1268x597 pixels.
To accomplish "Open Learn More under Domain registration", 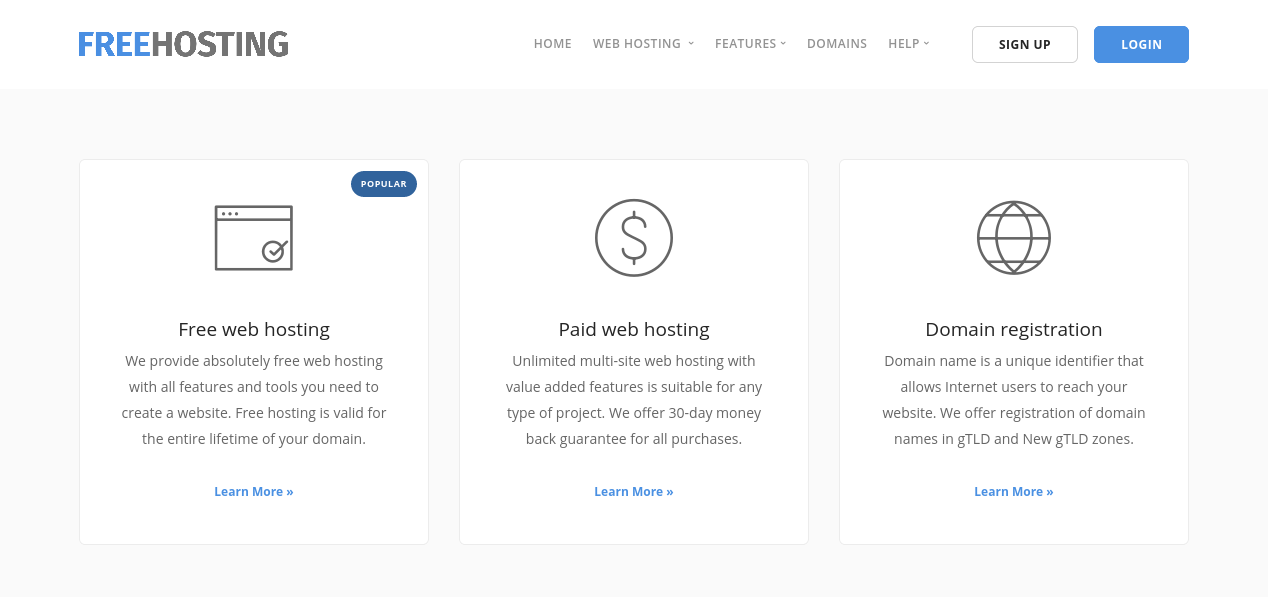I will pos(1014,492).
